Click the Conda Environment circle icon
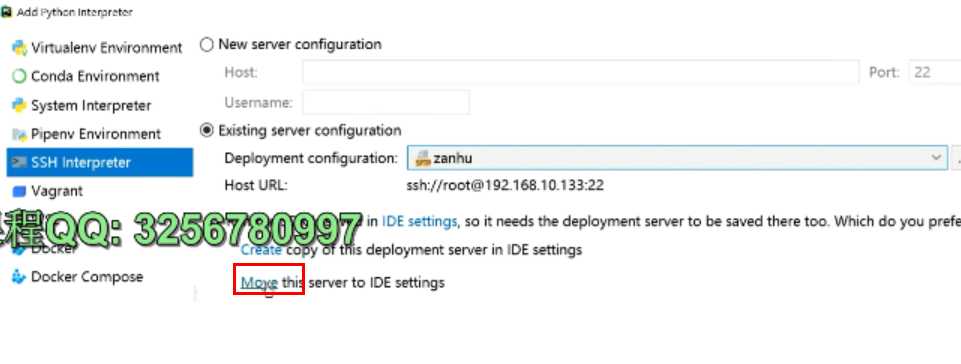 pos(20,77)
